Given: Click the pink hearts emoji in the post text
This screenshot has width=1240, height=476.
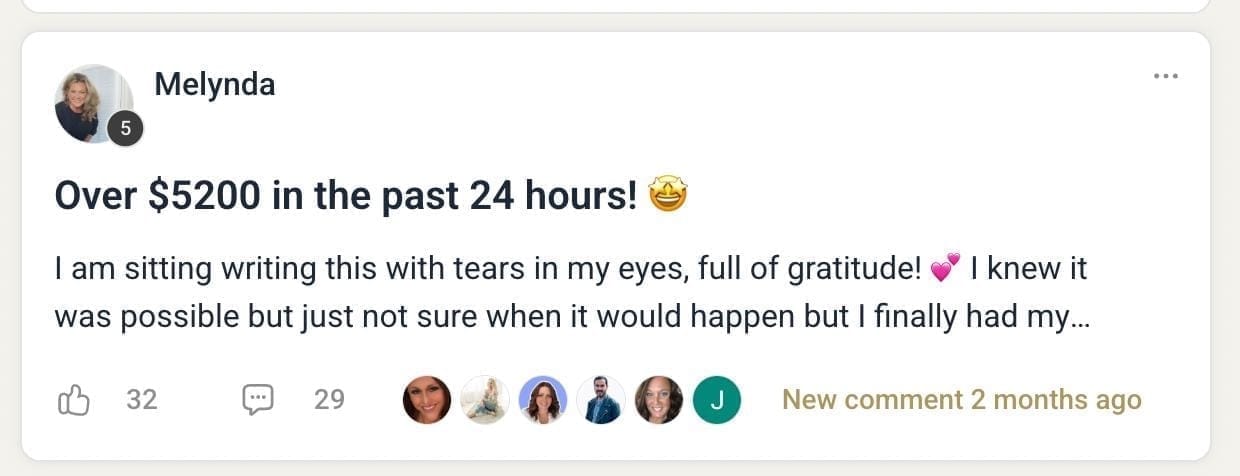Looking at the screenshot, I should tap(944, 268).
